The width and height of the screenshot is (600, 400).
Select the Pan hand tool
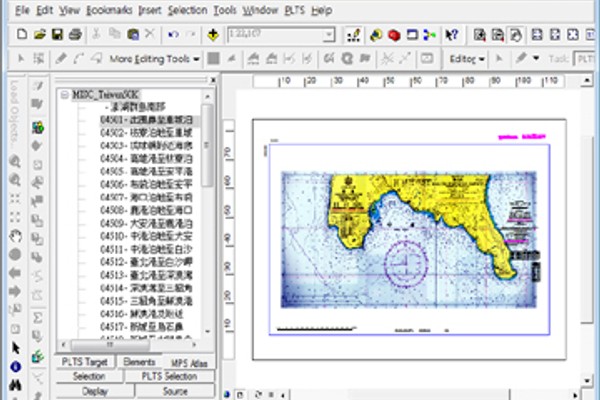click(15, 236)
